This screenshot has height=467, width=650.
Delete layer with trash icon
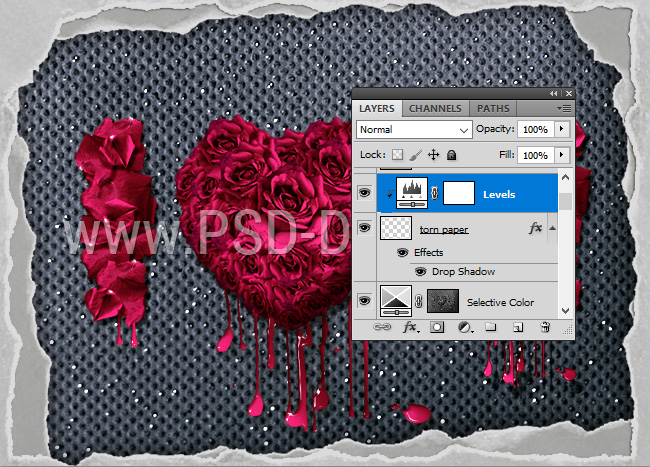coord(546,327)
